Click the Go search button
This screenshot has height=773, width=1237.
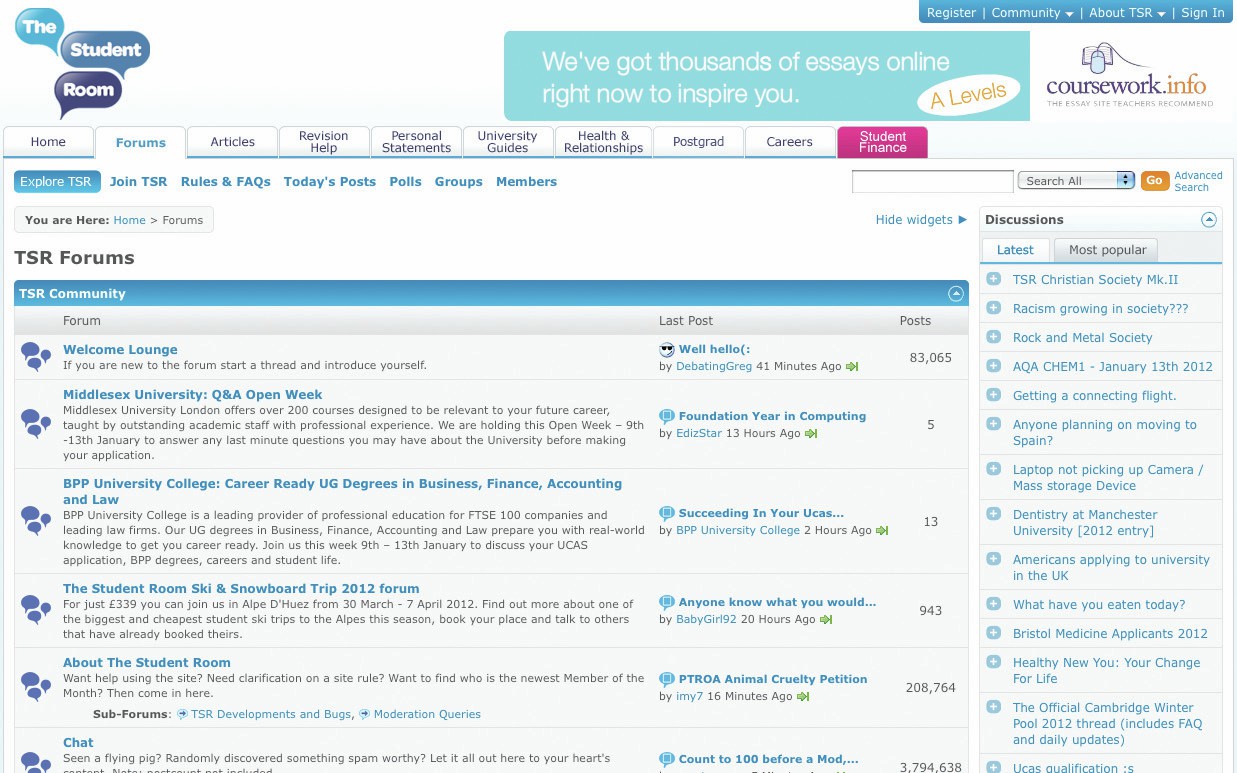click(1154, 181)
